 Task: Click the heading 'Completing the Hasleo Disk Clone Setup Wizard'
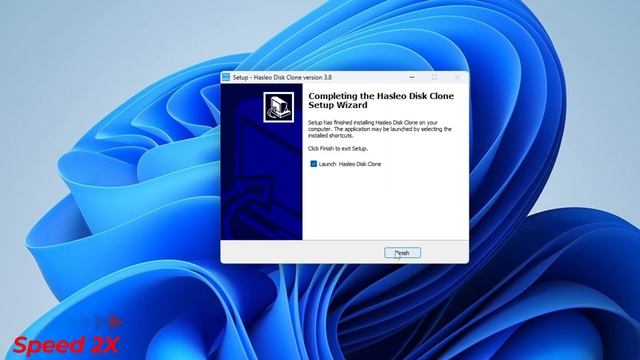point(381,100)
